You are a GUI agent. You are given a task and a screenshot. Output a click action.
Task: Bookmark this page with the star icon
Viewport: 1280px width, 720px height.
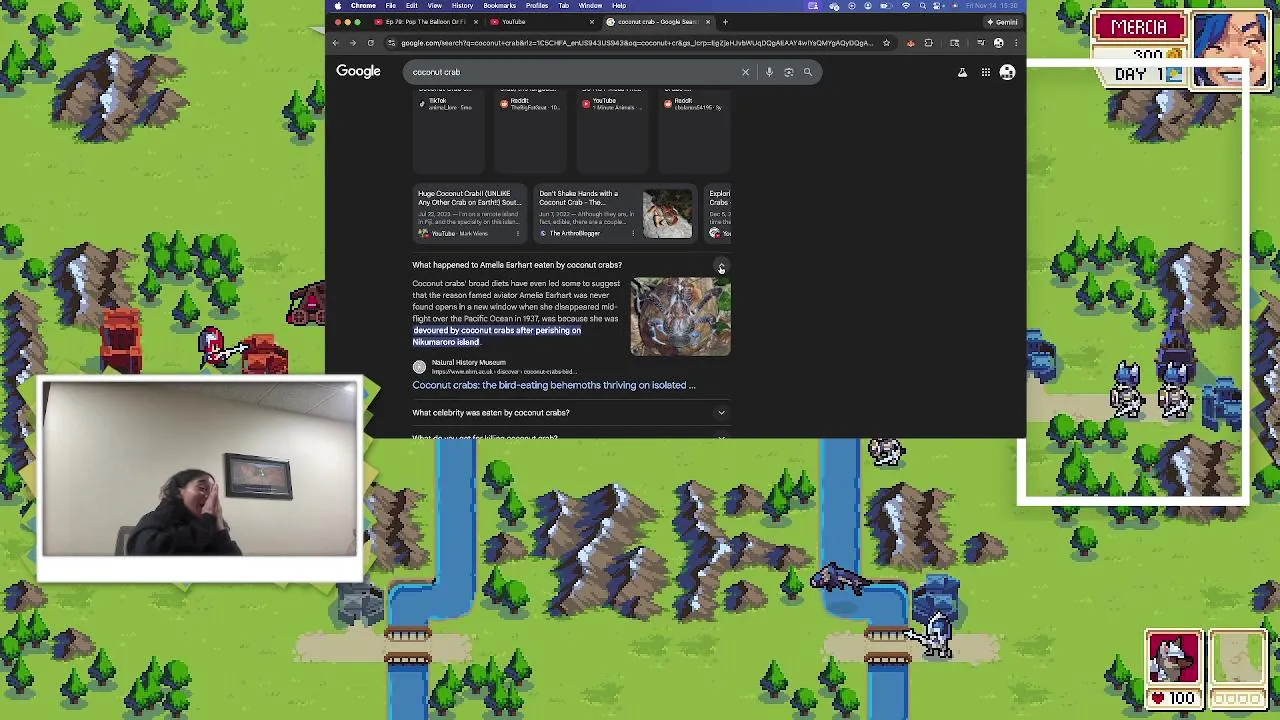tap(886, 43)
